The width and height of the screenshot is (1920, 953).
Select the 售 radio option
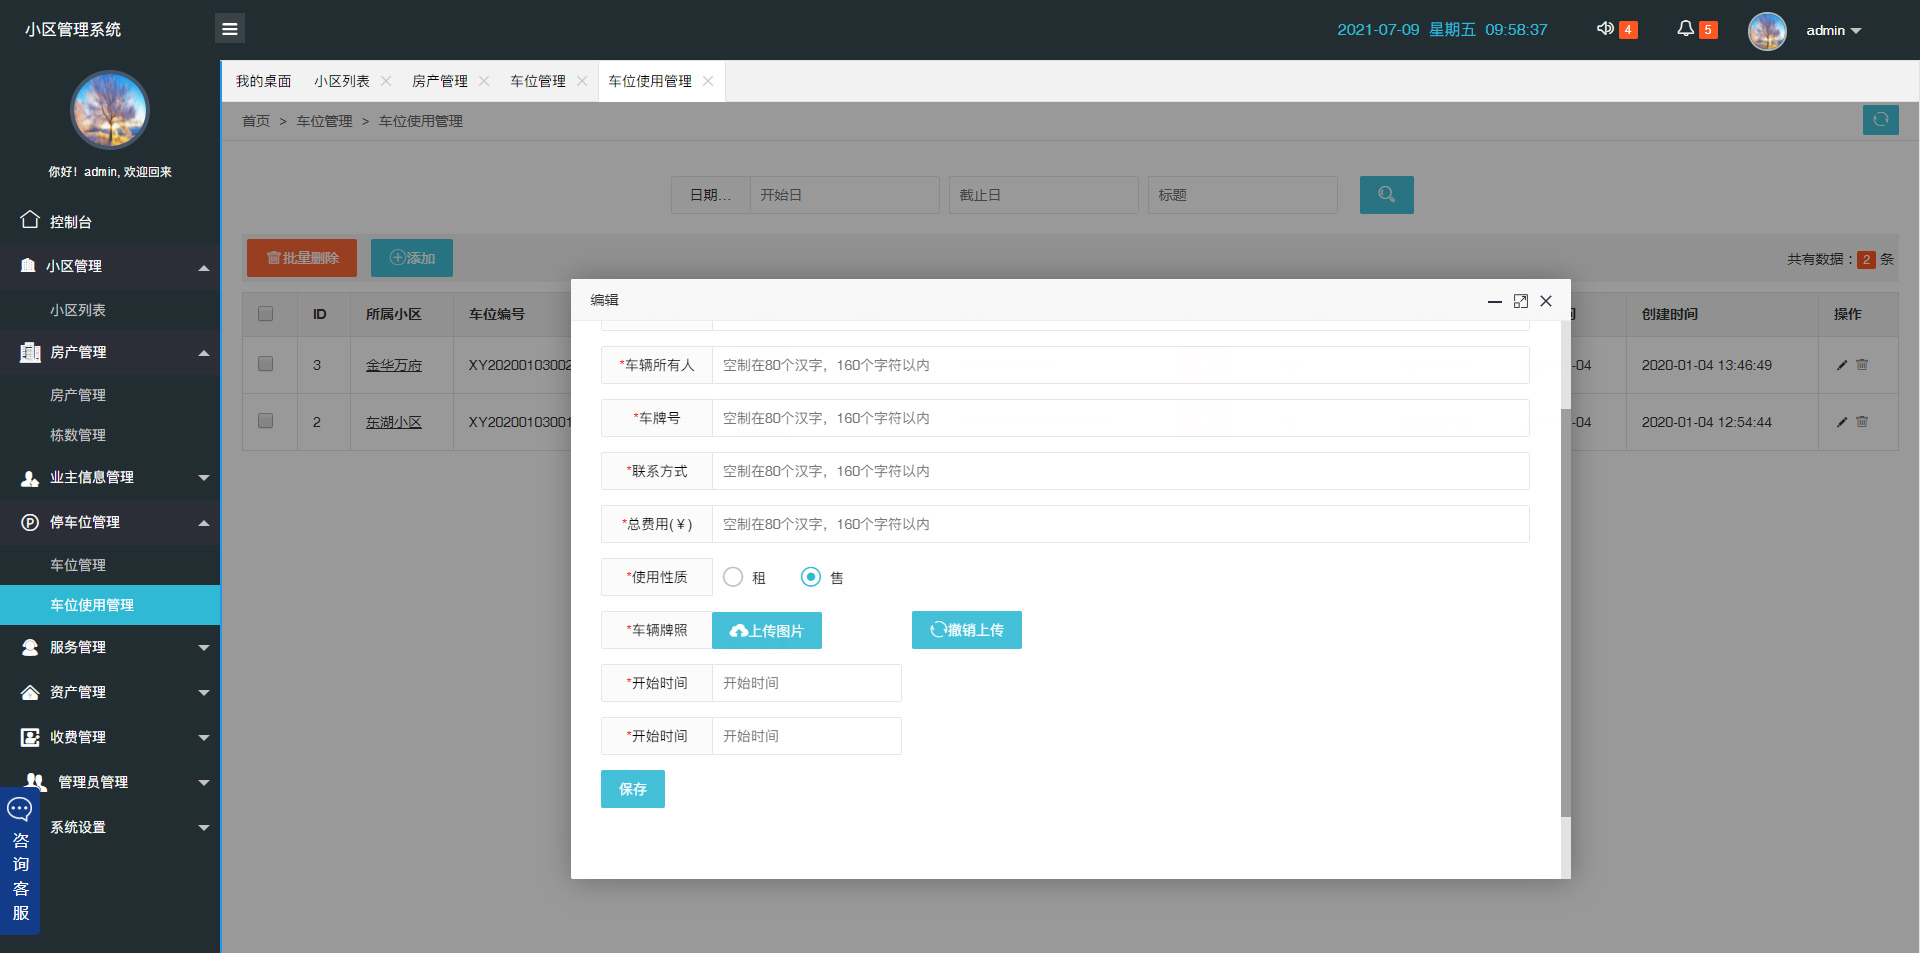[811, 577]
